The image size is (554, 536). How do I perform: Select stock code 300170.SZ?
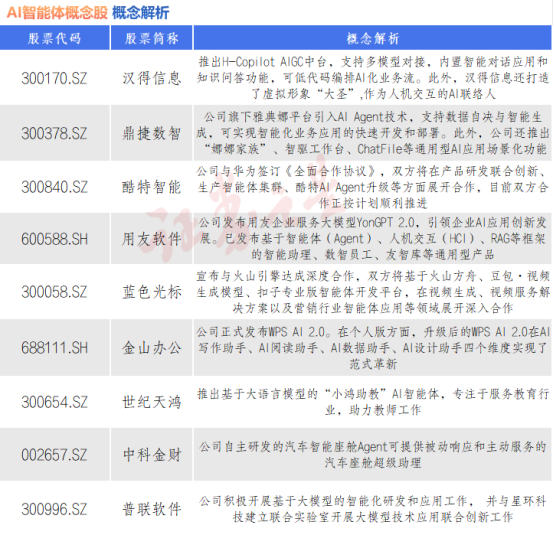(54, 78)
